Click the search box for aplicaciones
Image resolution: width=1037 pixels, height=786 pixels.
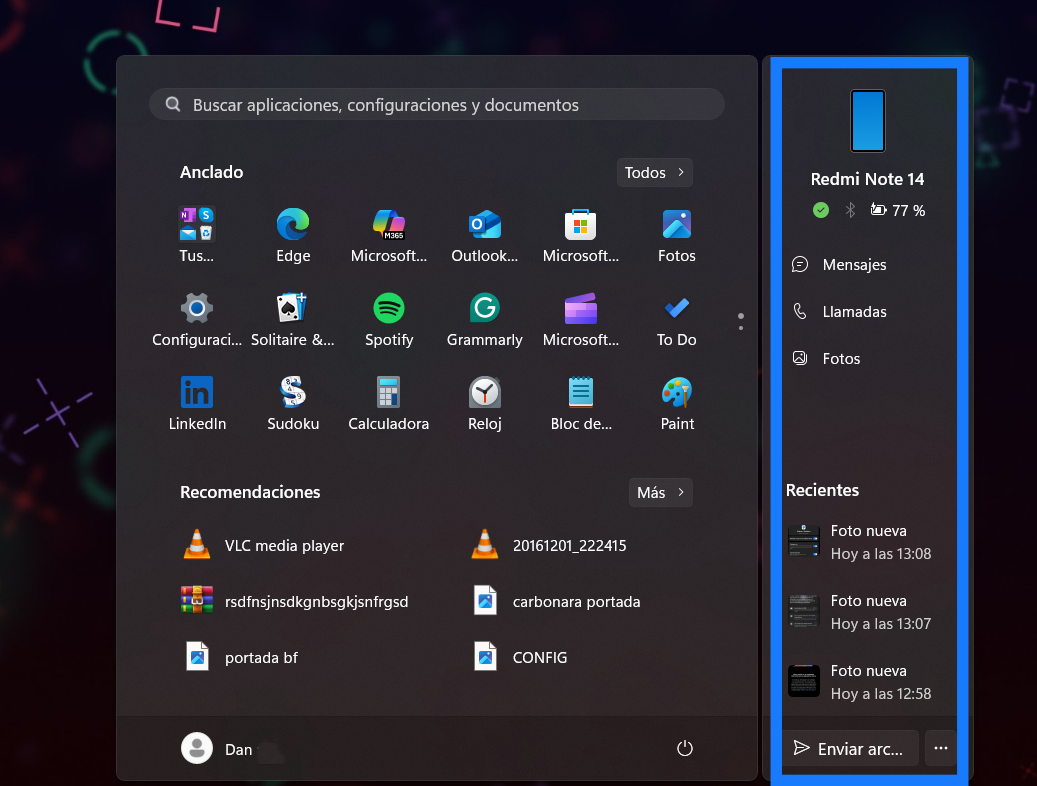(x=436, y=105)
